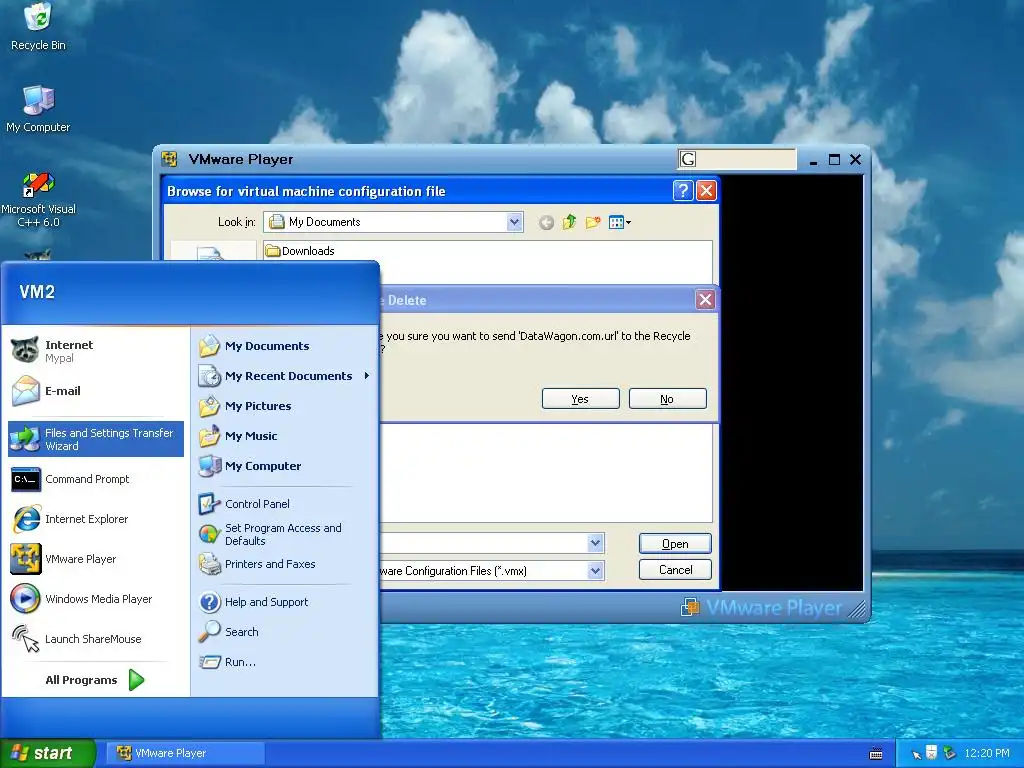Open My Computer from Start menu
Image resolution: width=1024 pixels, height=768 pixels.
click(x=284, y=466)
